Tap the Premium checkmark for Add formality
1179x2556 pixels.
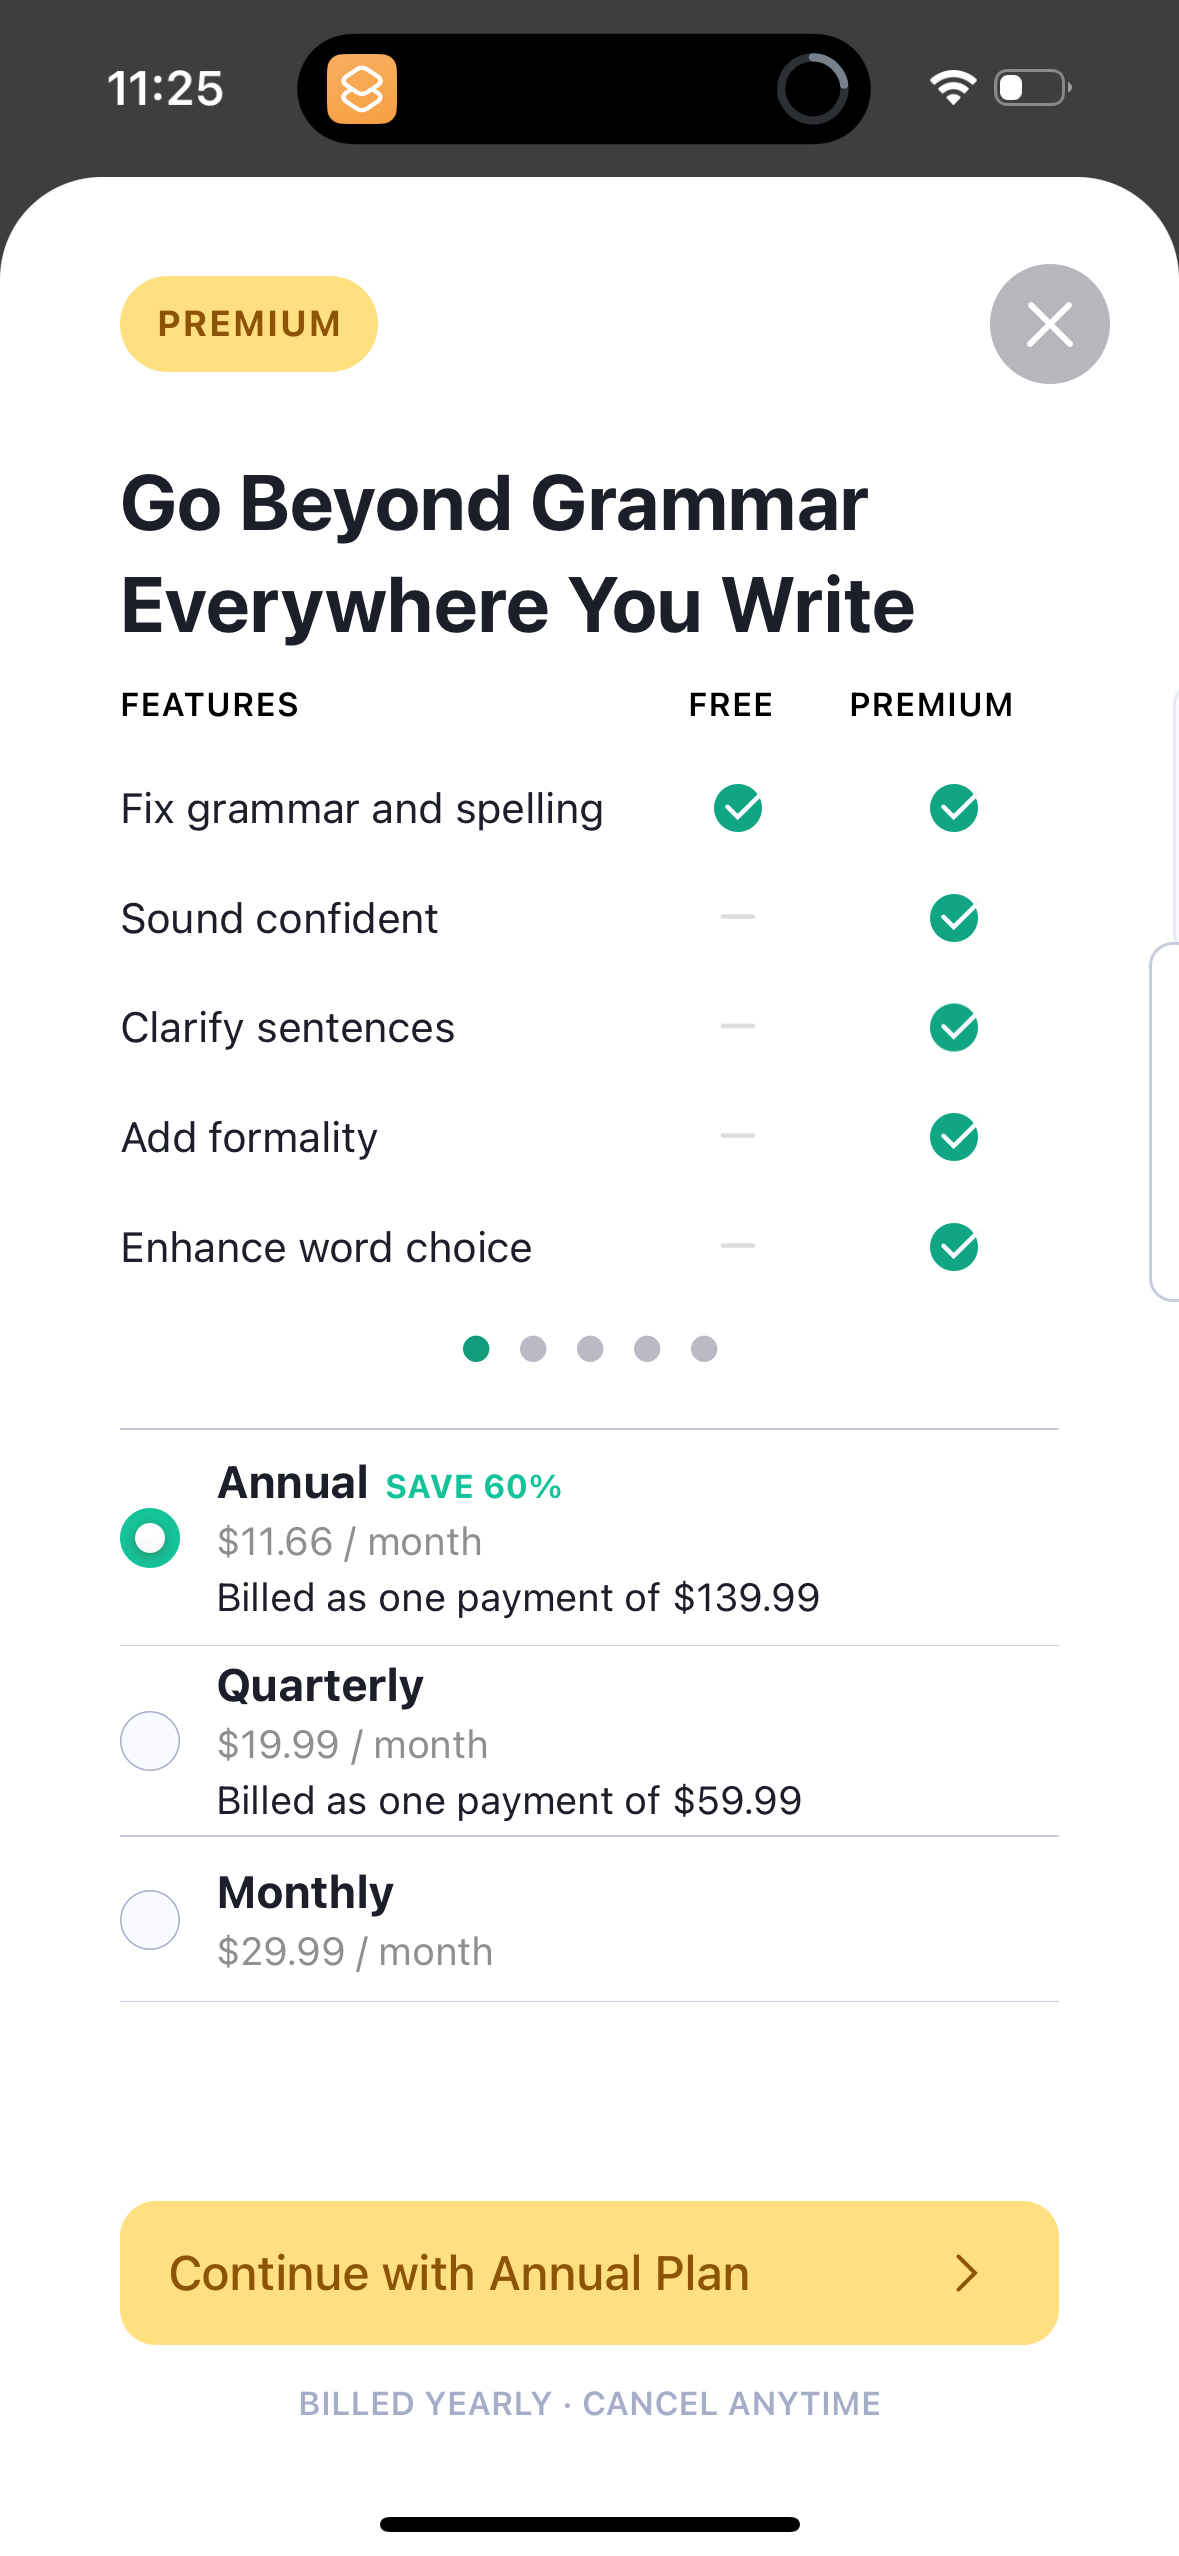[x=953, y=1137]
